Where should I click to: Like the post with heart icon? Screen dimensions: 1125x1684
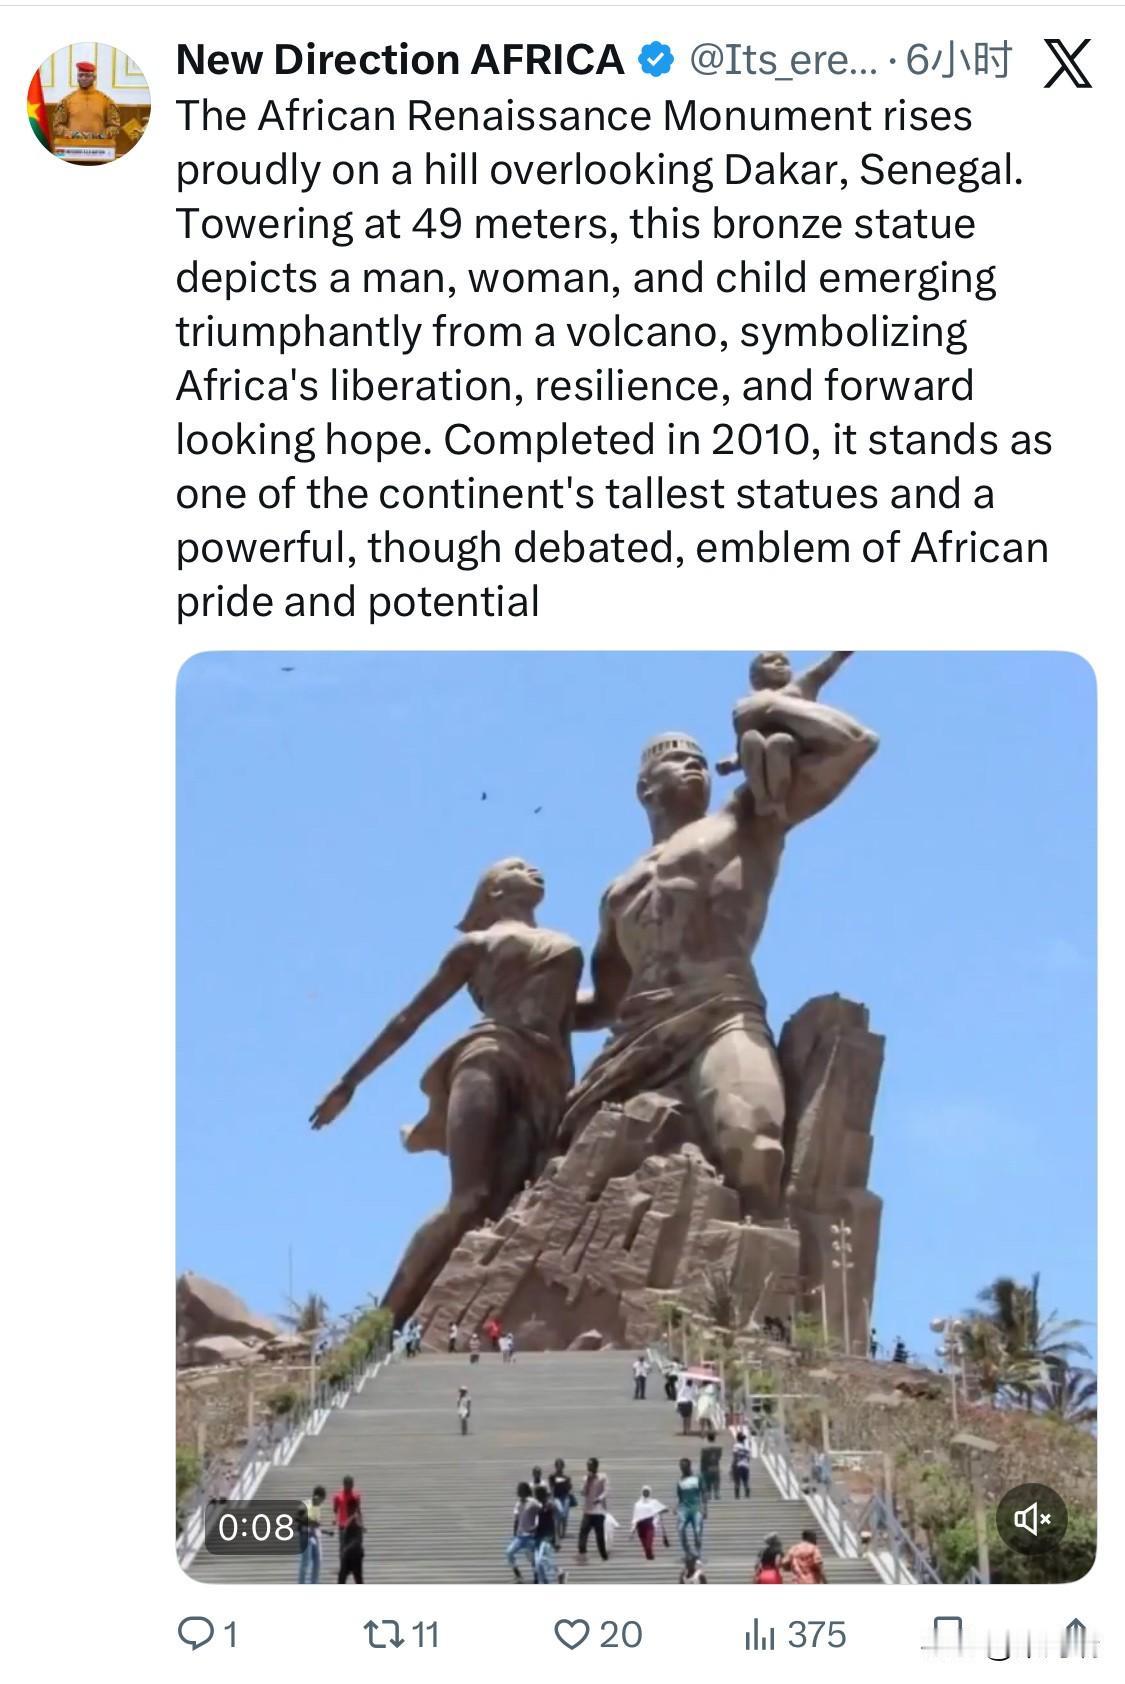(x=572, y=1635)
